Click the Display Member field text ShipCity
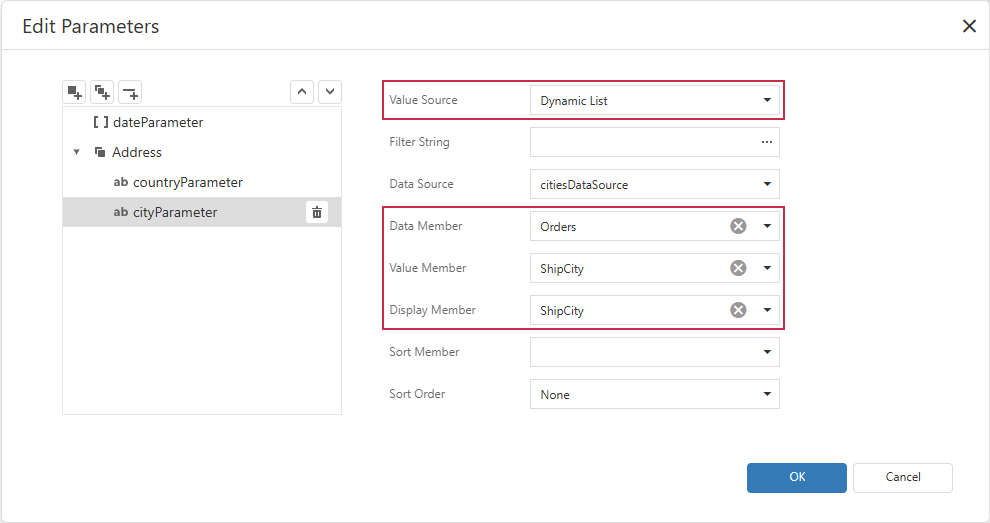The width and height of the screenshot is (990, 523). [562, 311]
